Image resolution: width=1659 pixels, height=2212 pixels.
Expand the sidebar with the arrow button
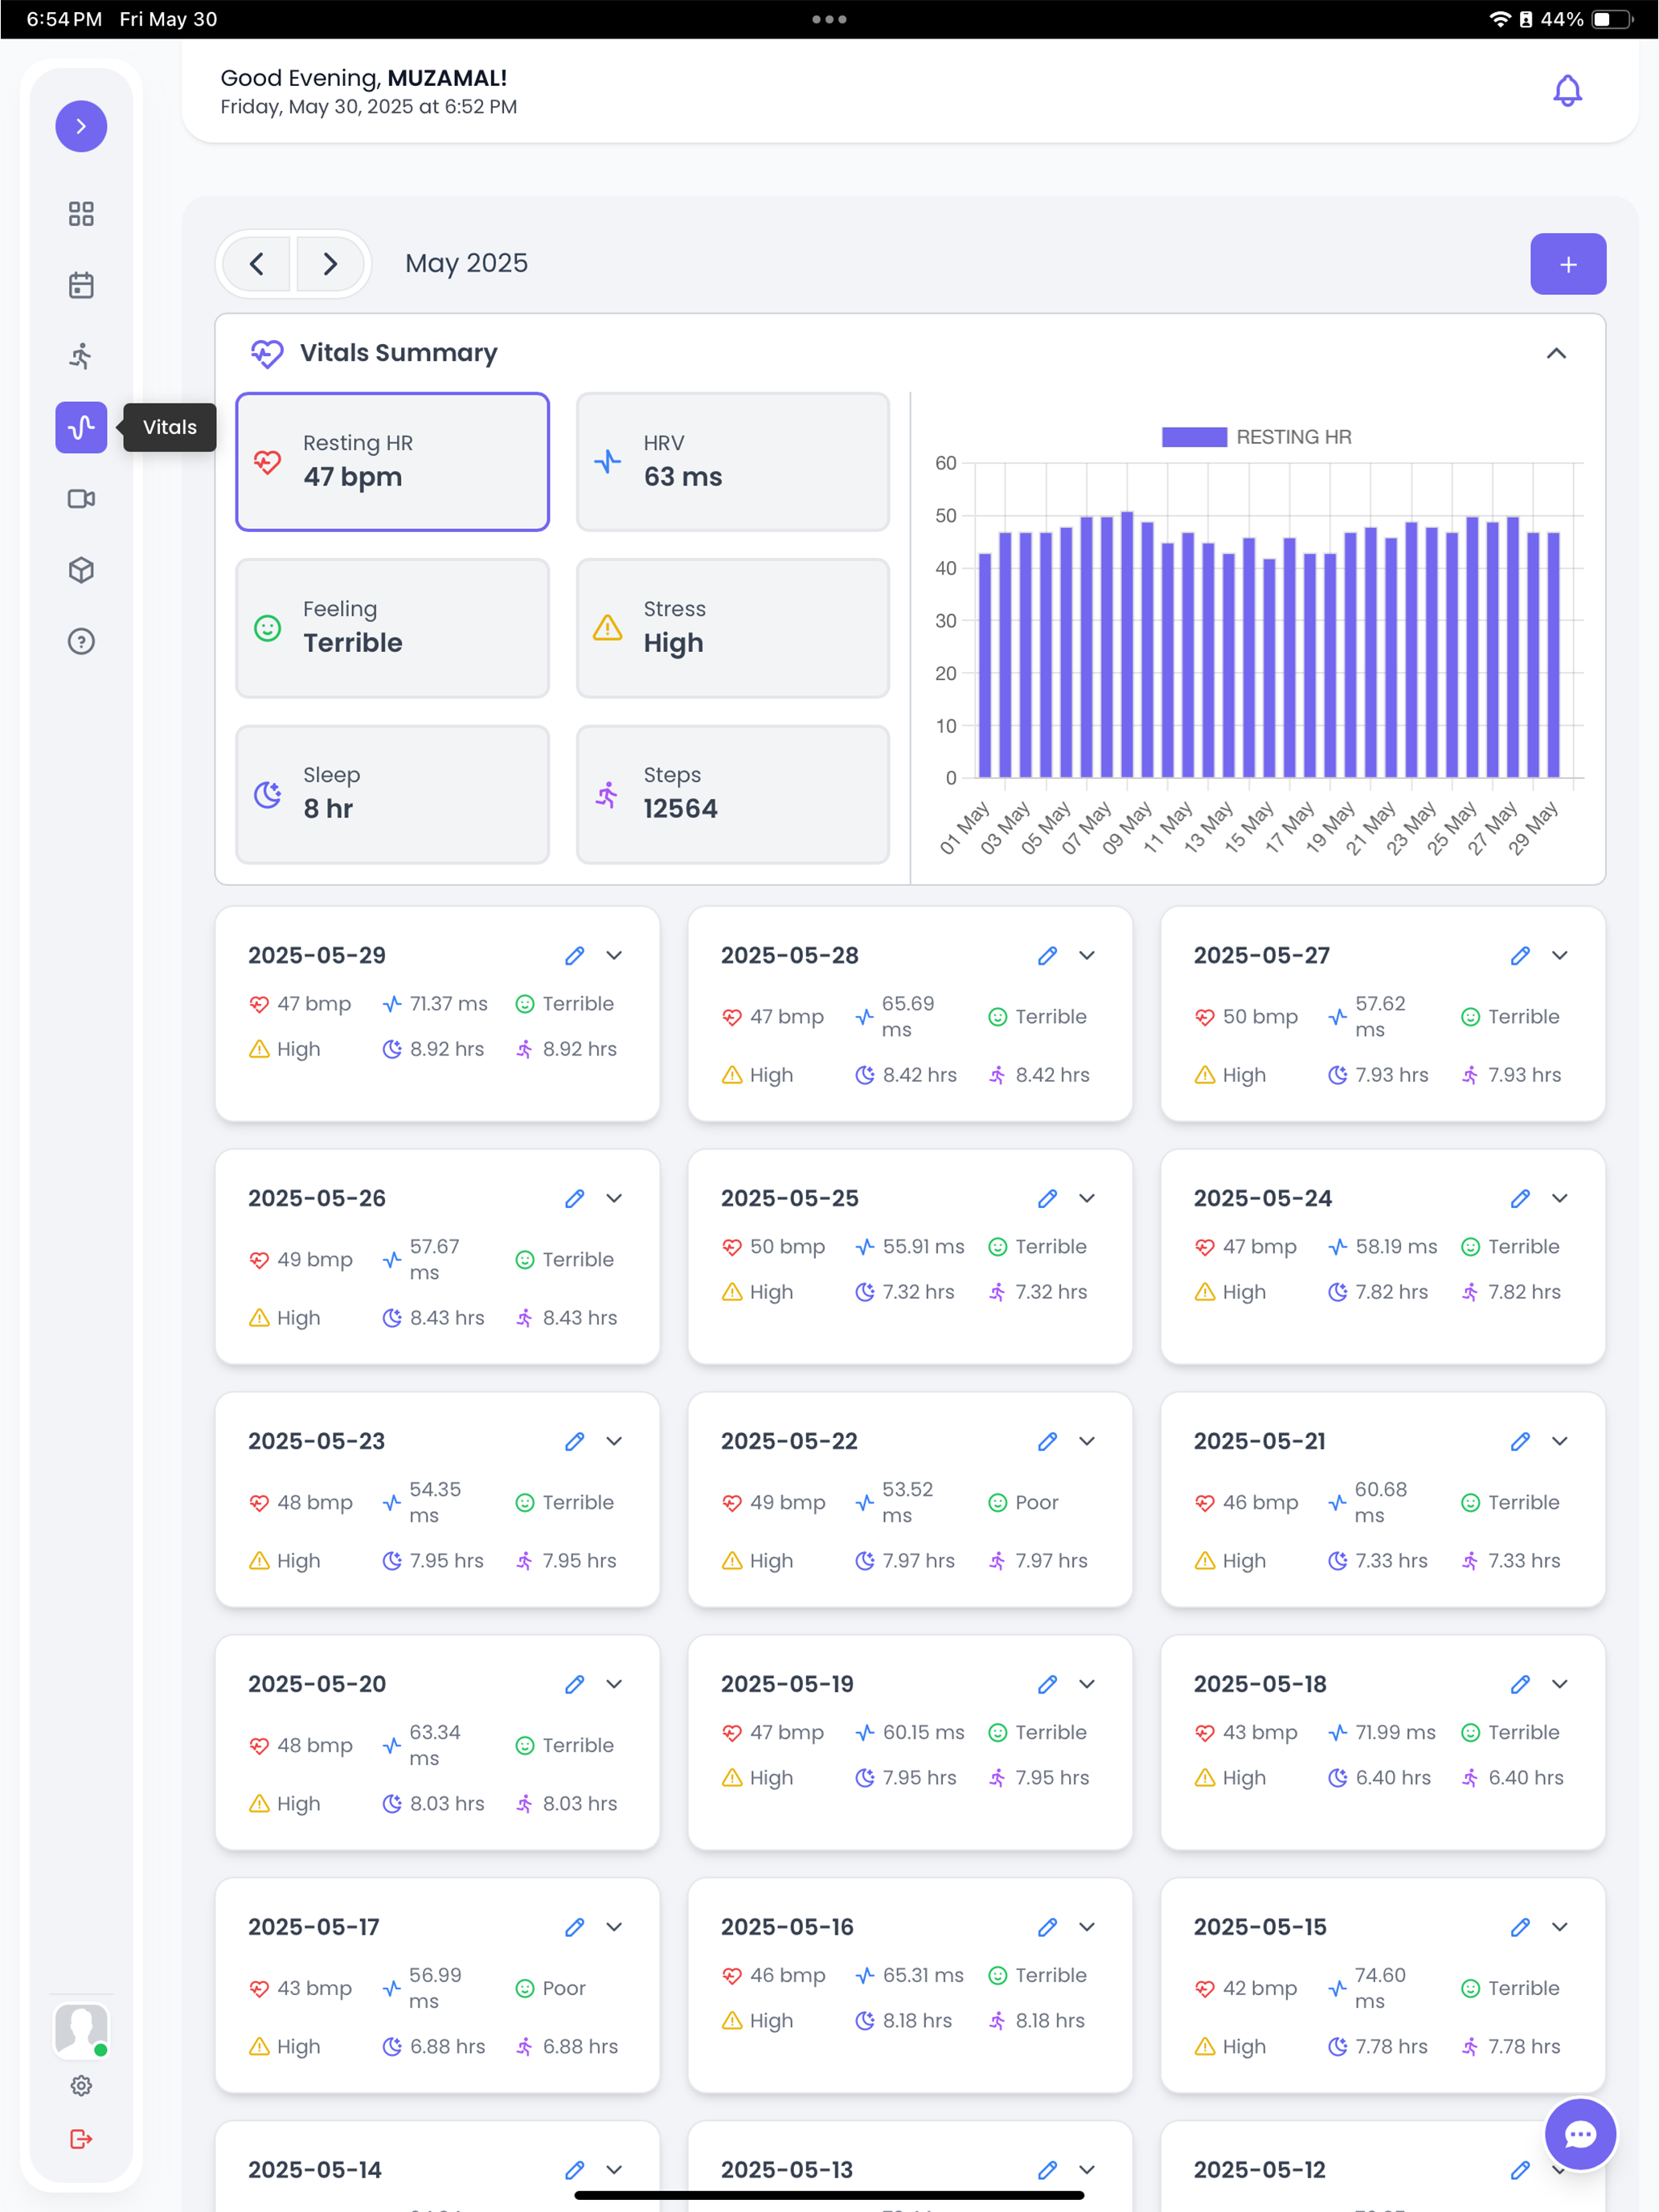pyautogui.click(x=81, y=126)
